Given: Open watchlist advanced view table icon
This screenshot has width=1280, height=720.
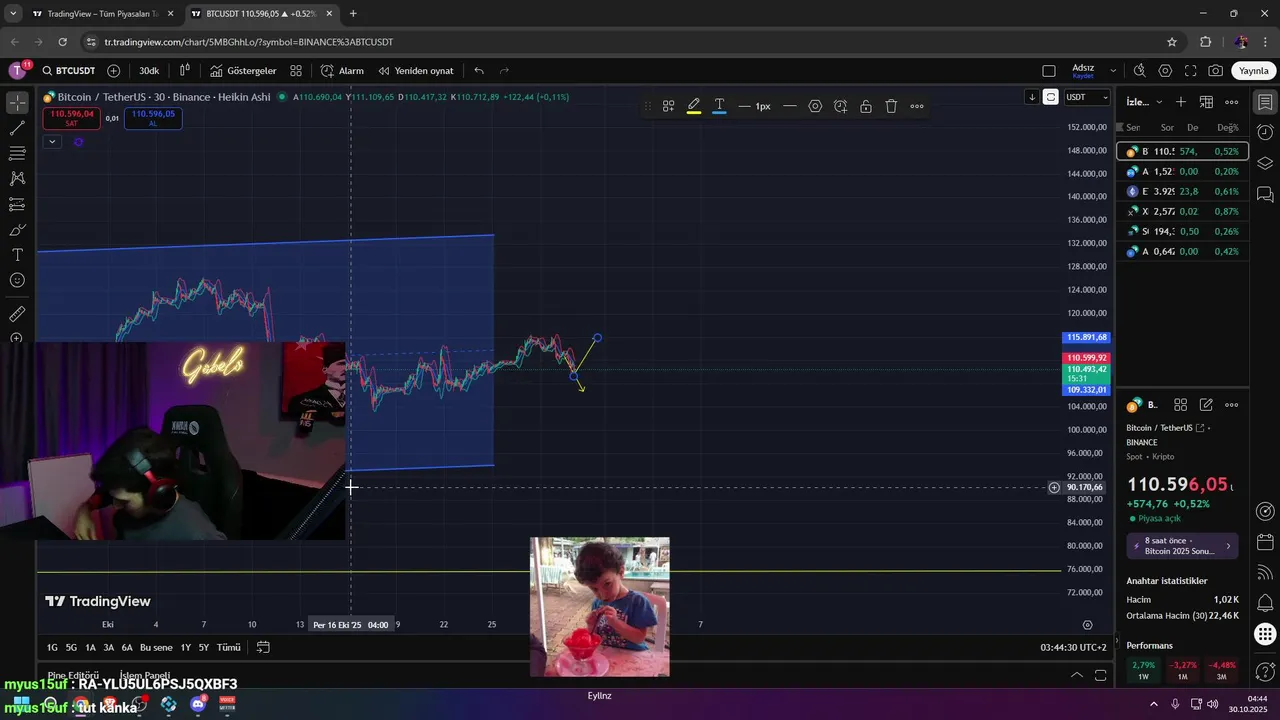Looking at the screenshot, I should coord(1206,102).
